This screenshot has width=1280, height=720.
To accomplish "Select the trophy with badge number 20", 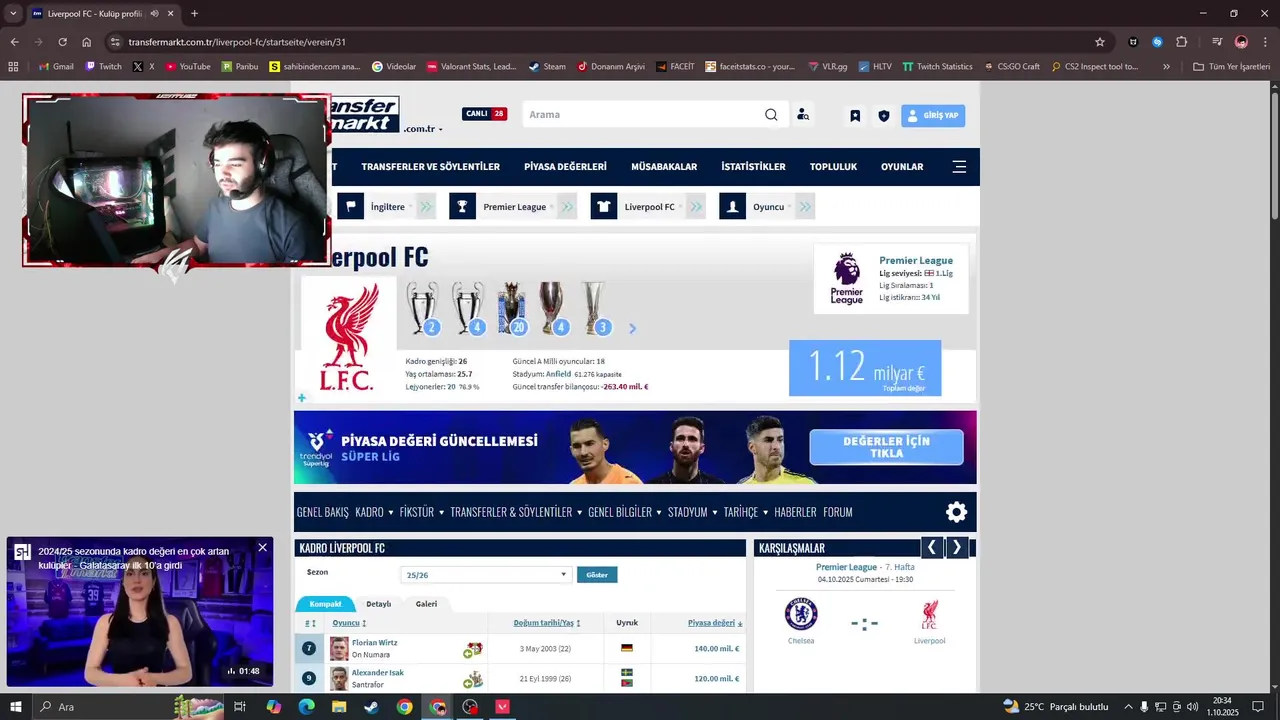I will point(511,308).
